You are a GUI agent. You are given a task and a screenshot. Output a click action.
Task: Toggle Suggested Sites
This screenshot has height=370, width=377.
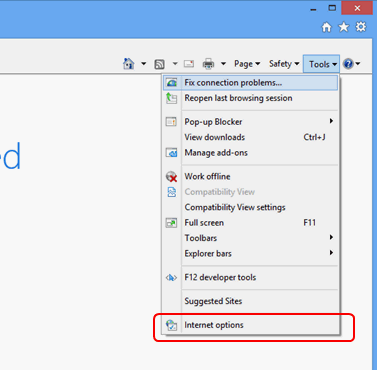pos(250,301)
